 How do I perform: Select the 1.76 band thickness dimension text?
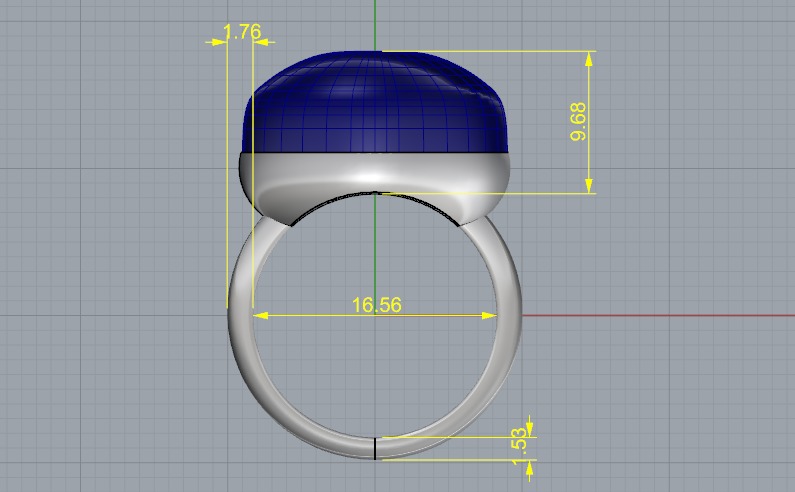tap(242, 32)
